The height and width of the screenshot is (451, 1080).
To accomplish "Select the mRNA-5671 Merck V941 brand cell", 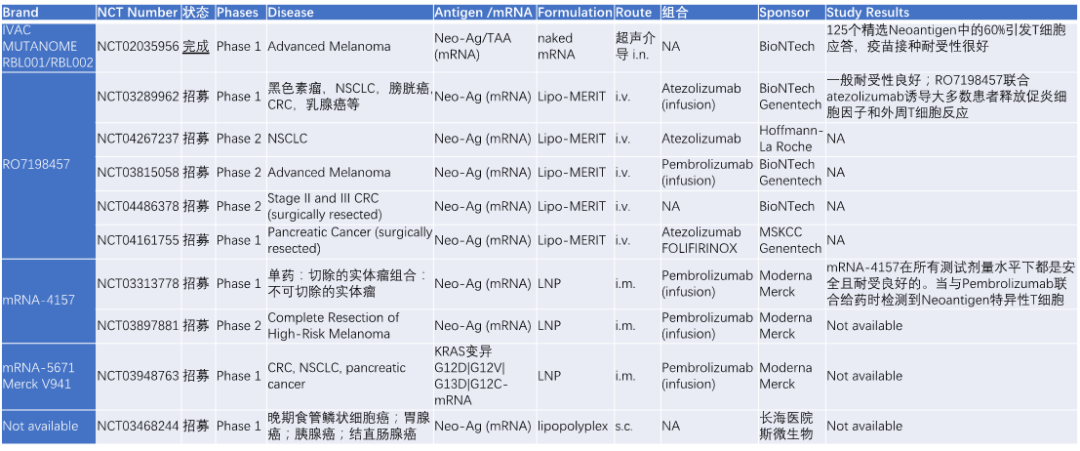I will click(40, 376).
